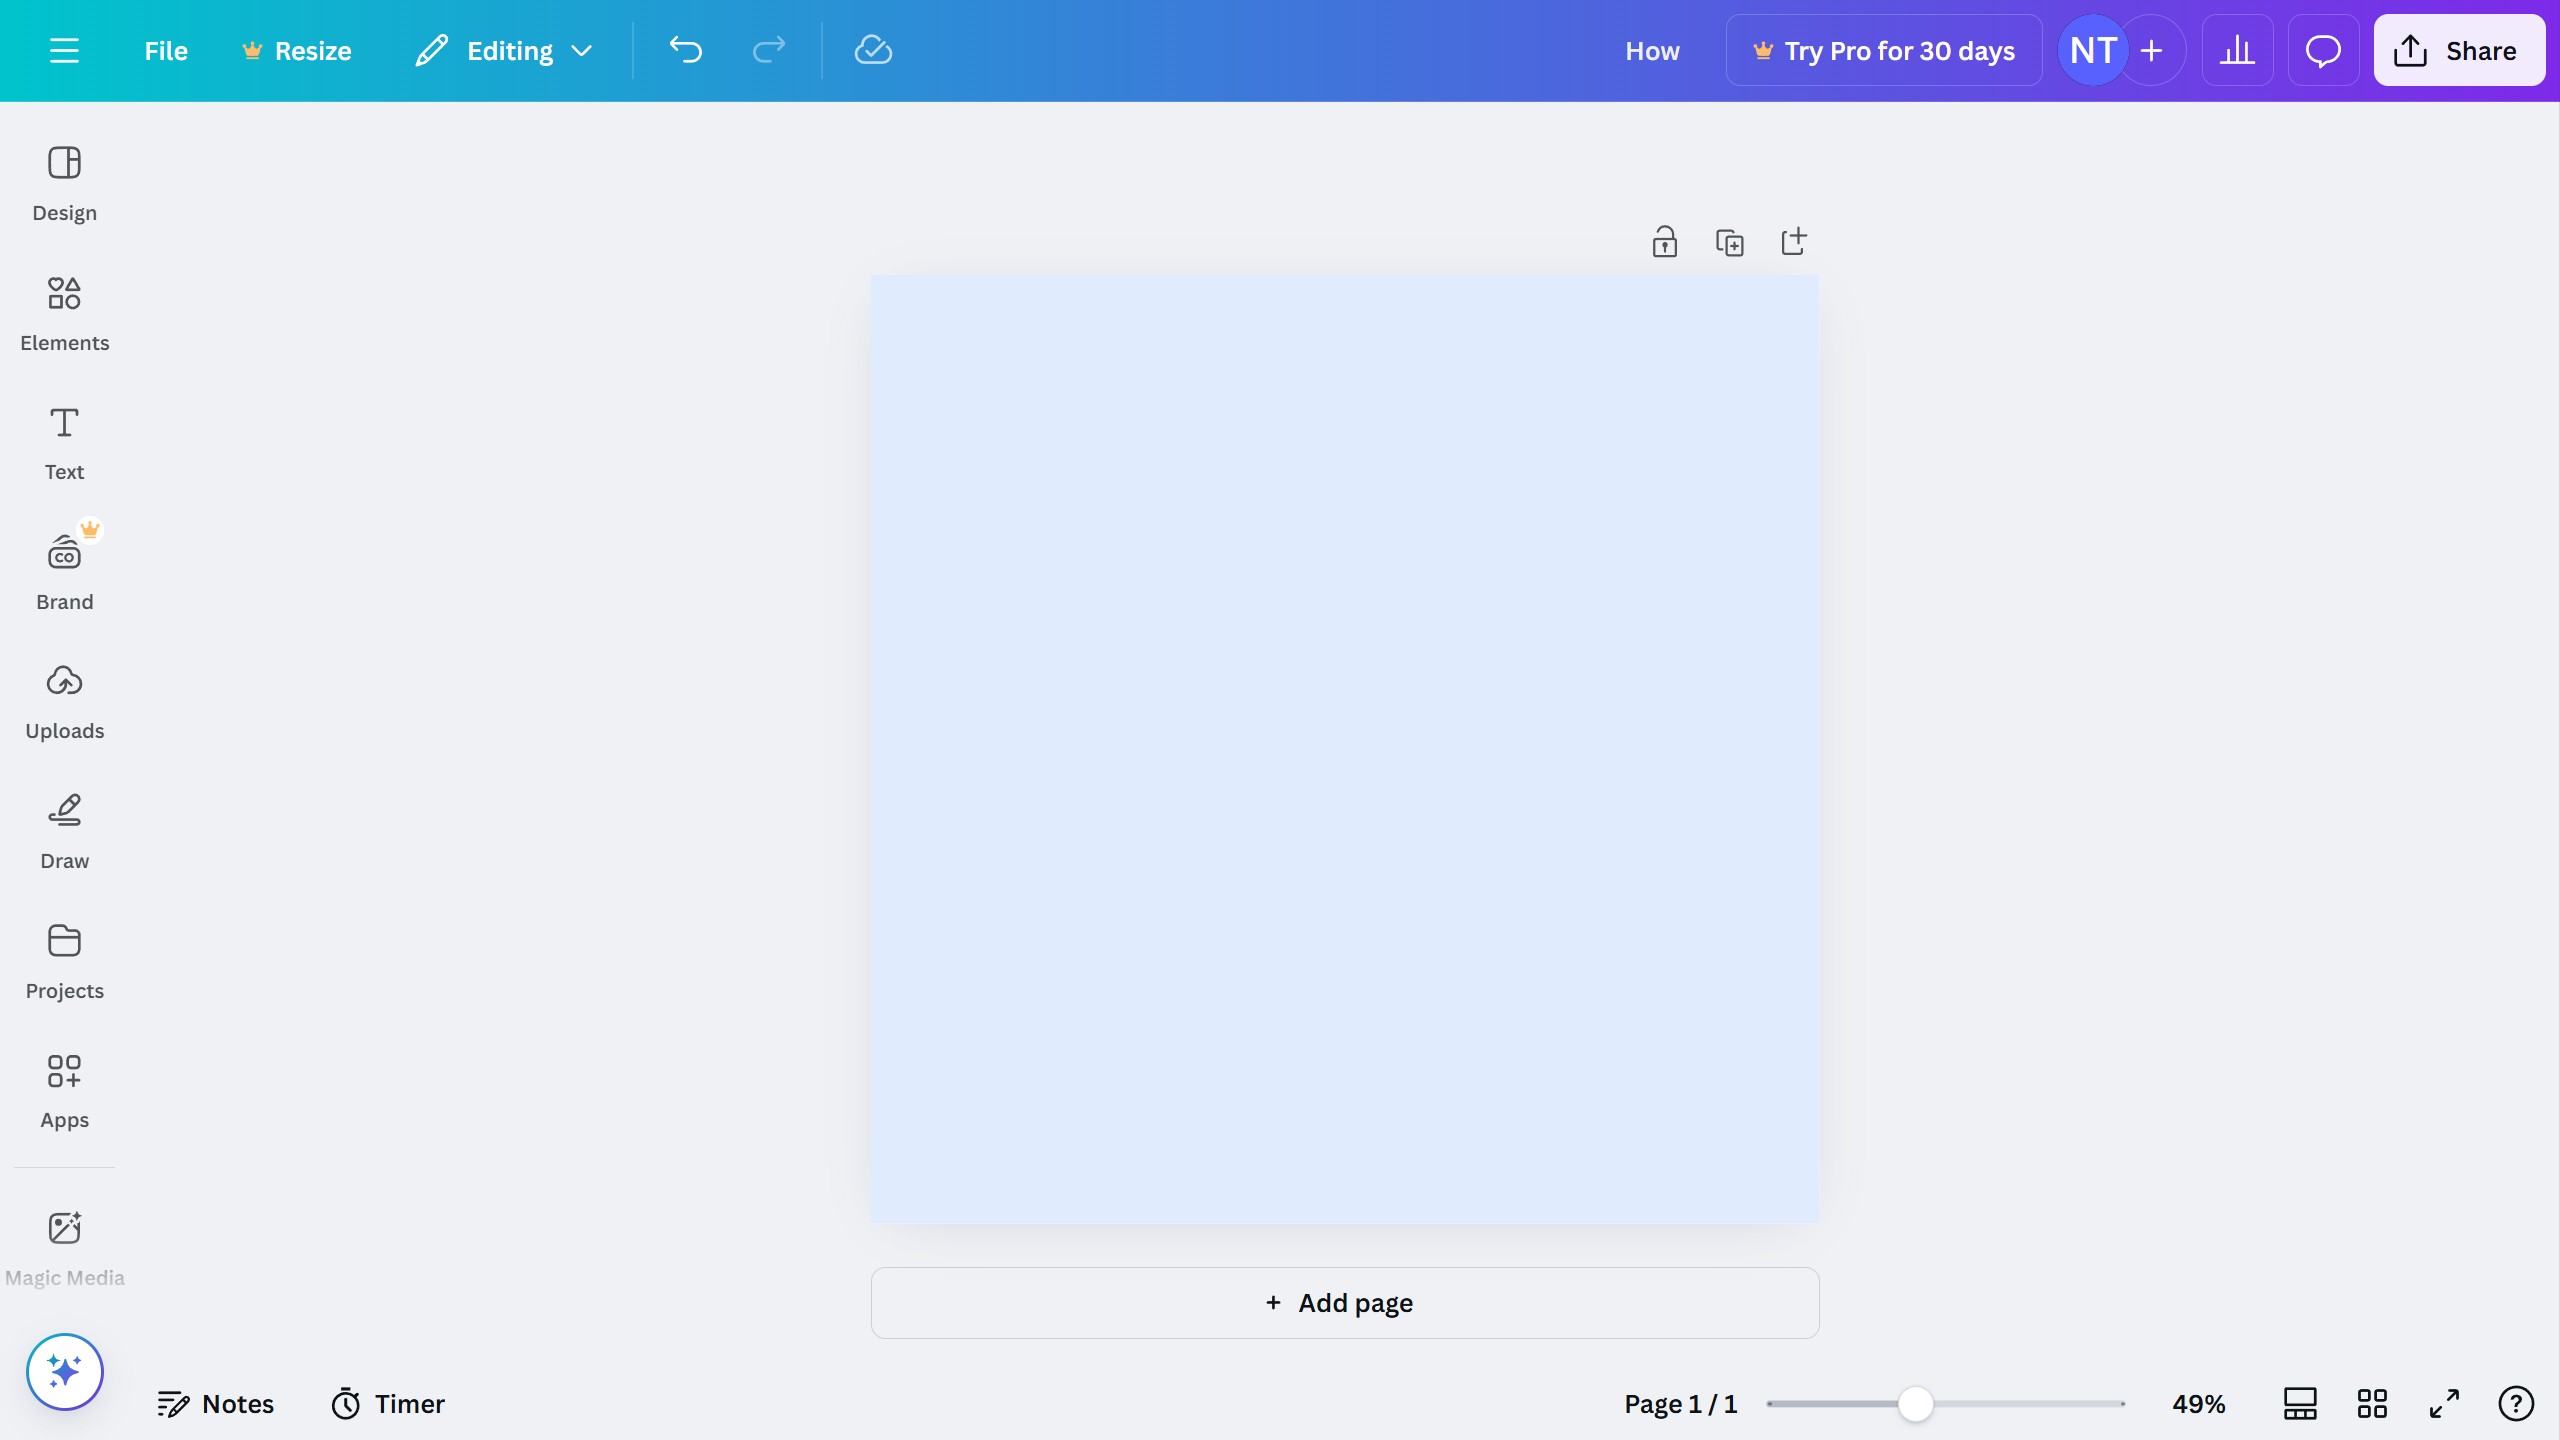Image resolution: width=2560 pixels, height=1440 pixels.
Task: Expand the Editing mode dropdown
Action: click(x=583, y=50)
